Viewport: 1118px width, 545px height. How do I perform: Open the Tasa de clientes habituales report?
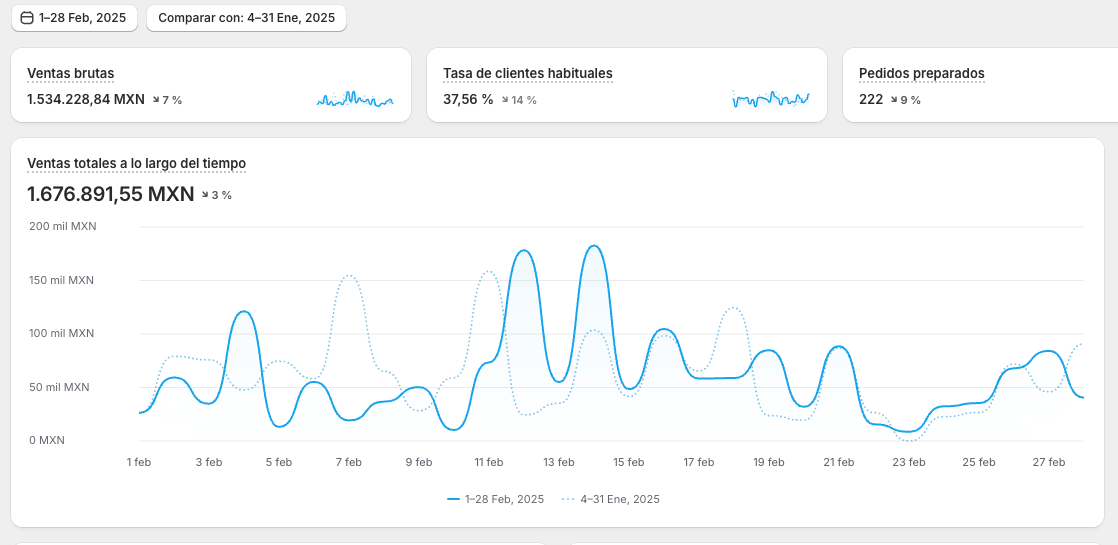click(x=527, y=73)
